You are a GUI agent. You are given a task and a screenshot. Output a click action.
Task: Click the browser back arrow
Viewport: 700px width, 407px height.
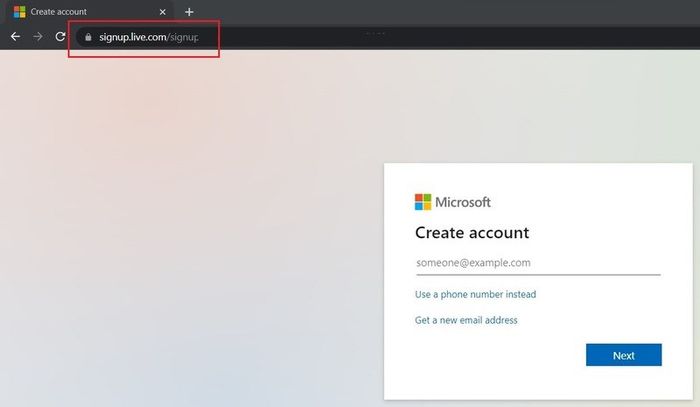click(x=16, y=37)
